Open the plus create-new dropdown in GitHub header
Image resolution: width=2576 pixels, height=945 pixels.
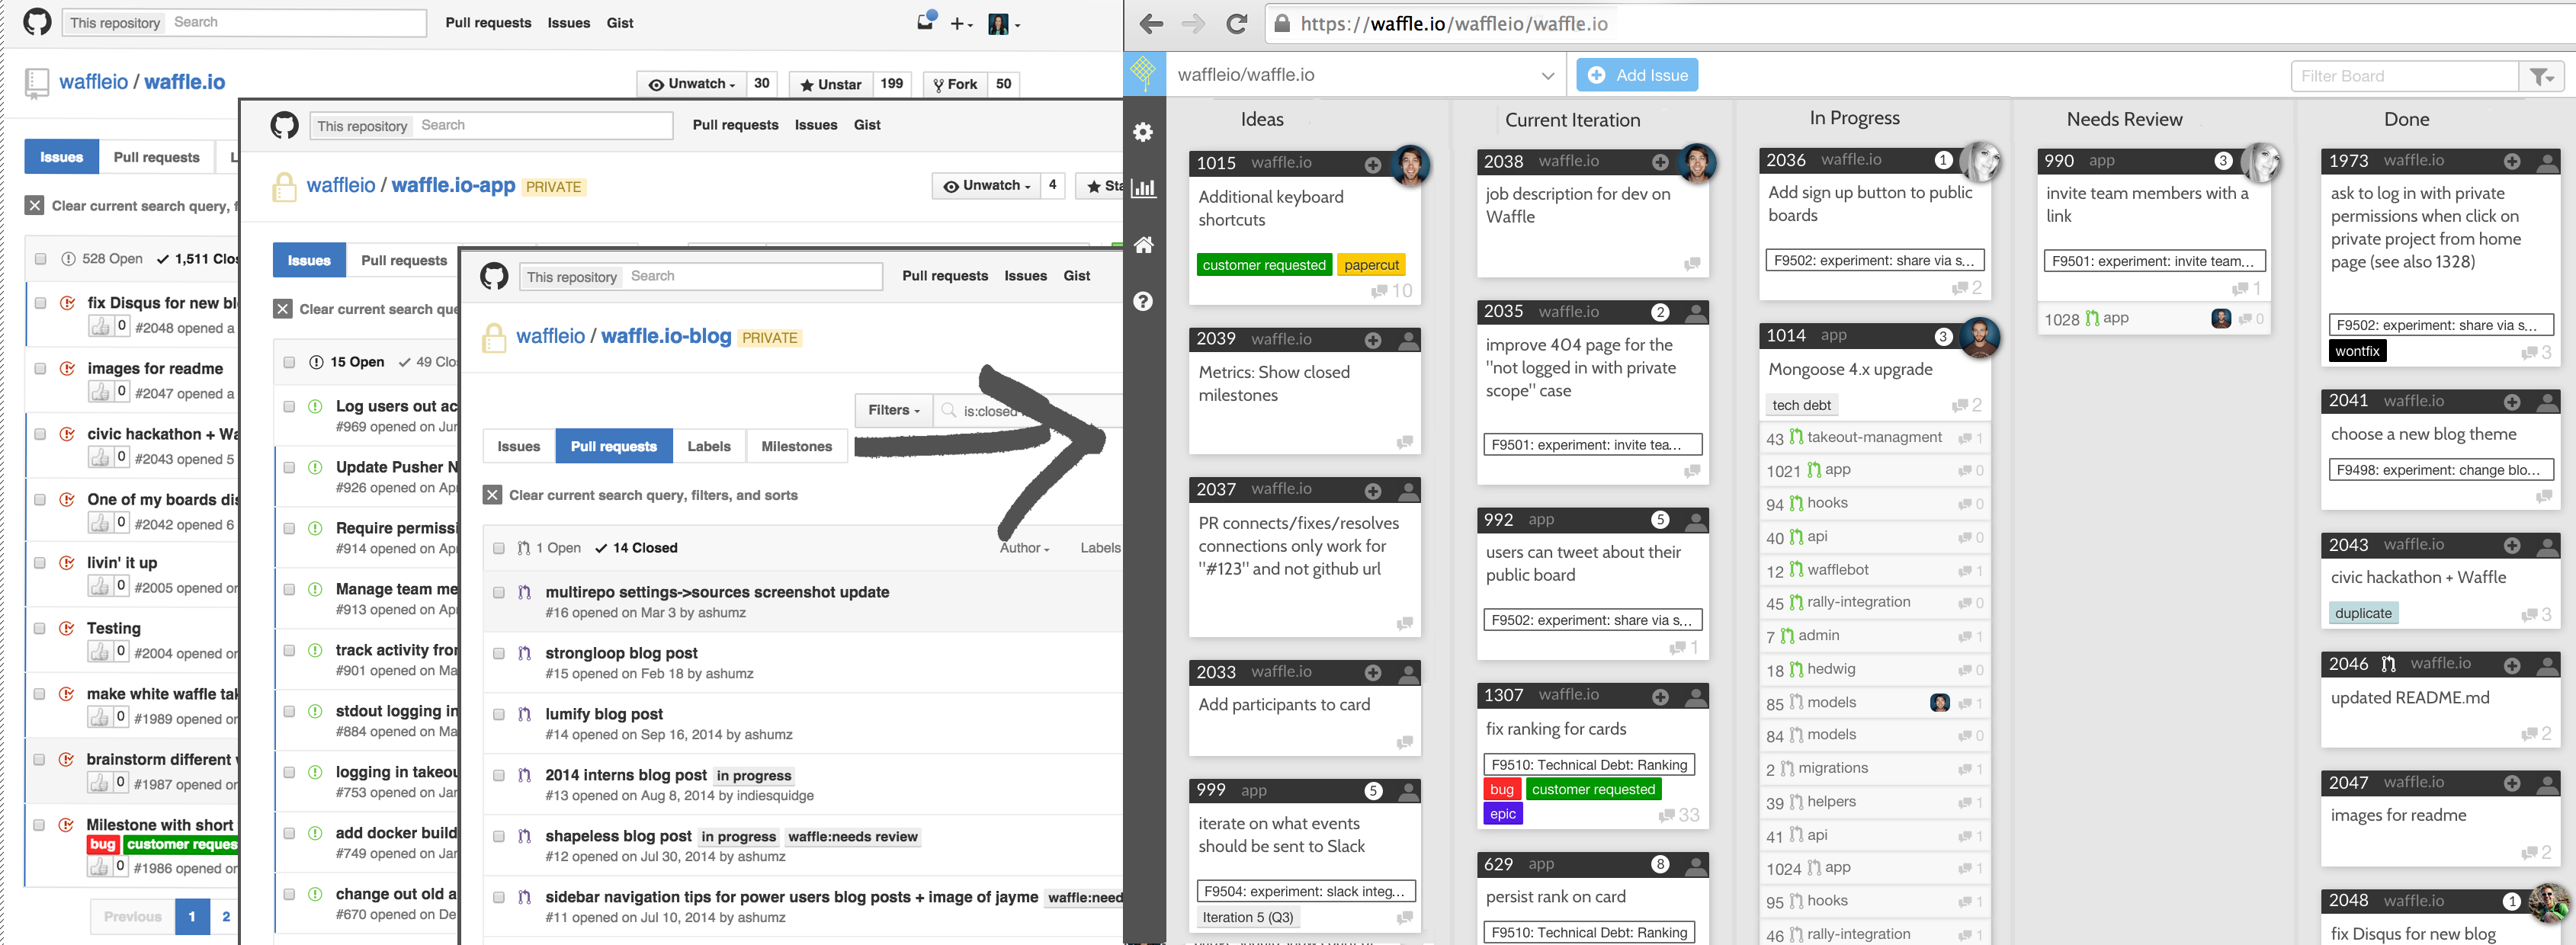[961, 23]
